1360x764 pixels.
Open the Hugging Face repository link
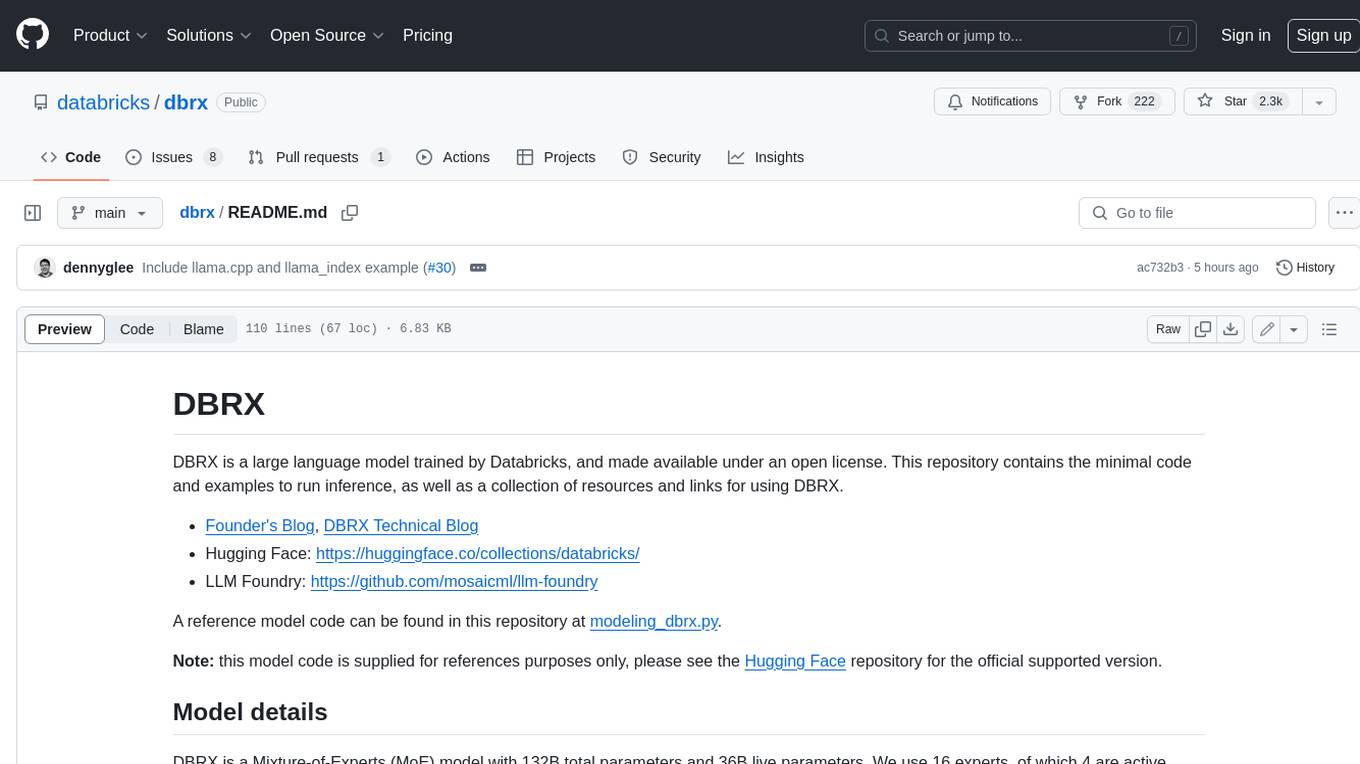pyautogui.click(x=795, y=661)
